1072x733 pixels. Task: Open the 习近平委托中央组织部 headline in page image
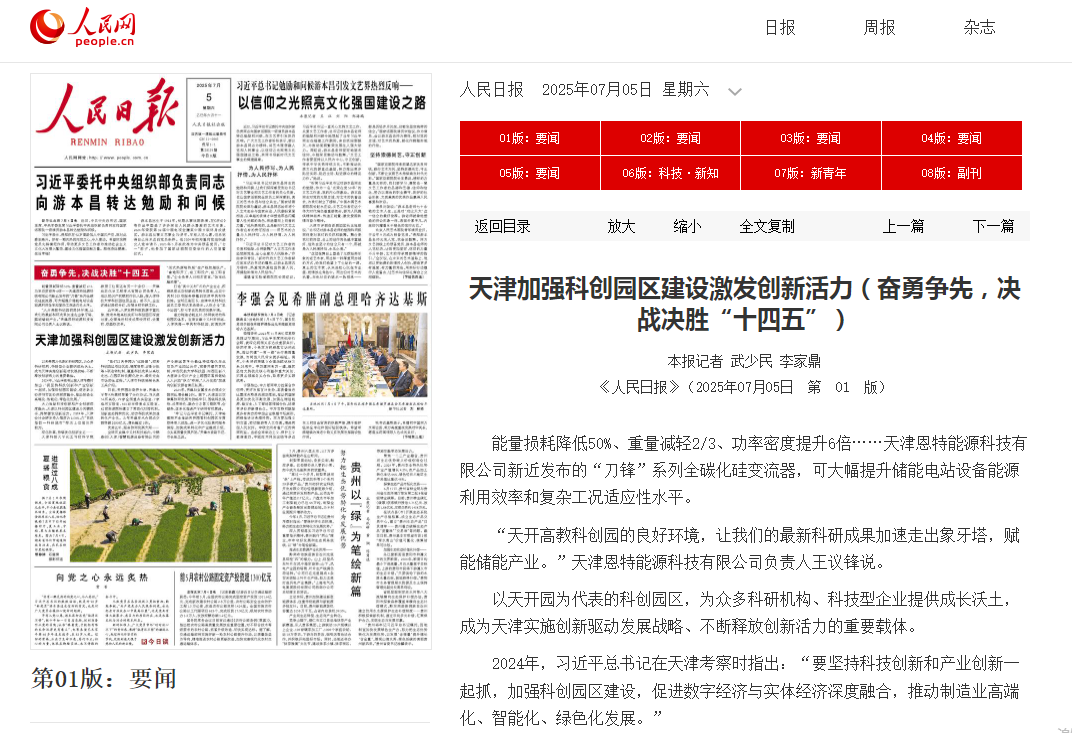[130, 192]
